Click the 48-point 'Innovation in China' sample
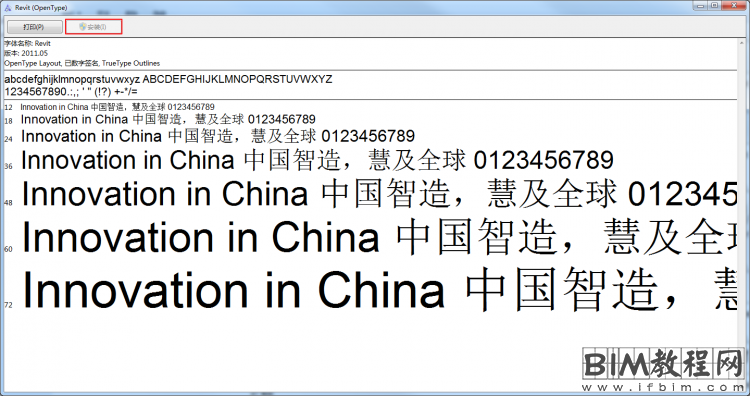 pos(379,194)
